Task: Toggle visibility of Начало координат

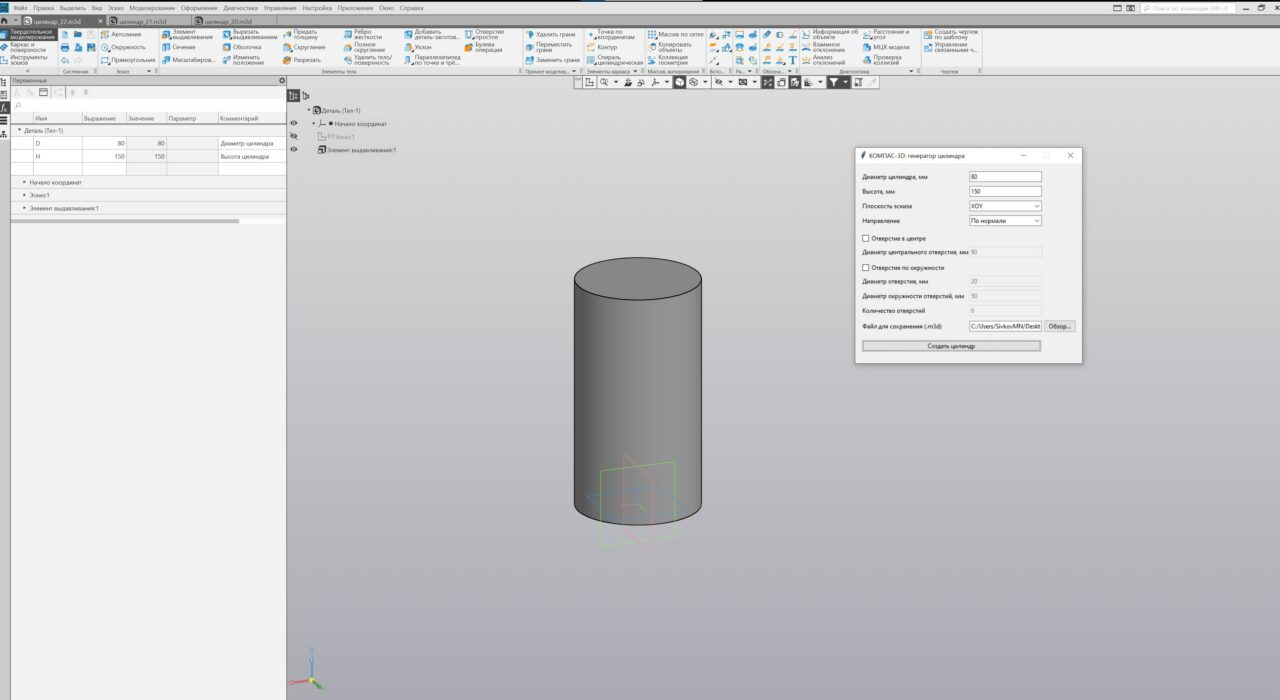Action: [294, 123]
